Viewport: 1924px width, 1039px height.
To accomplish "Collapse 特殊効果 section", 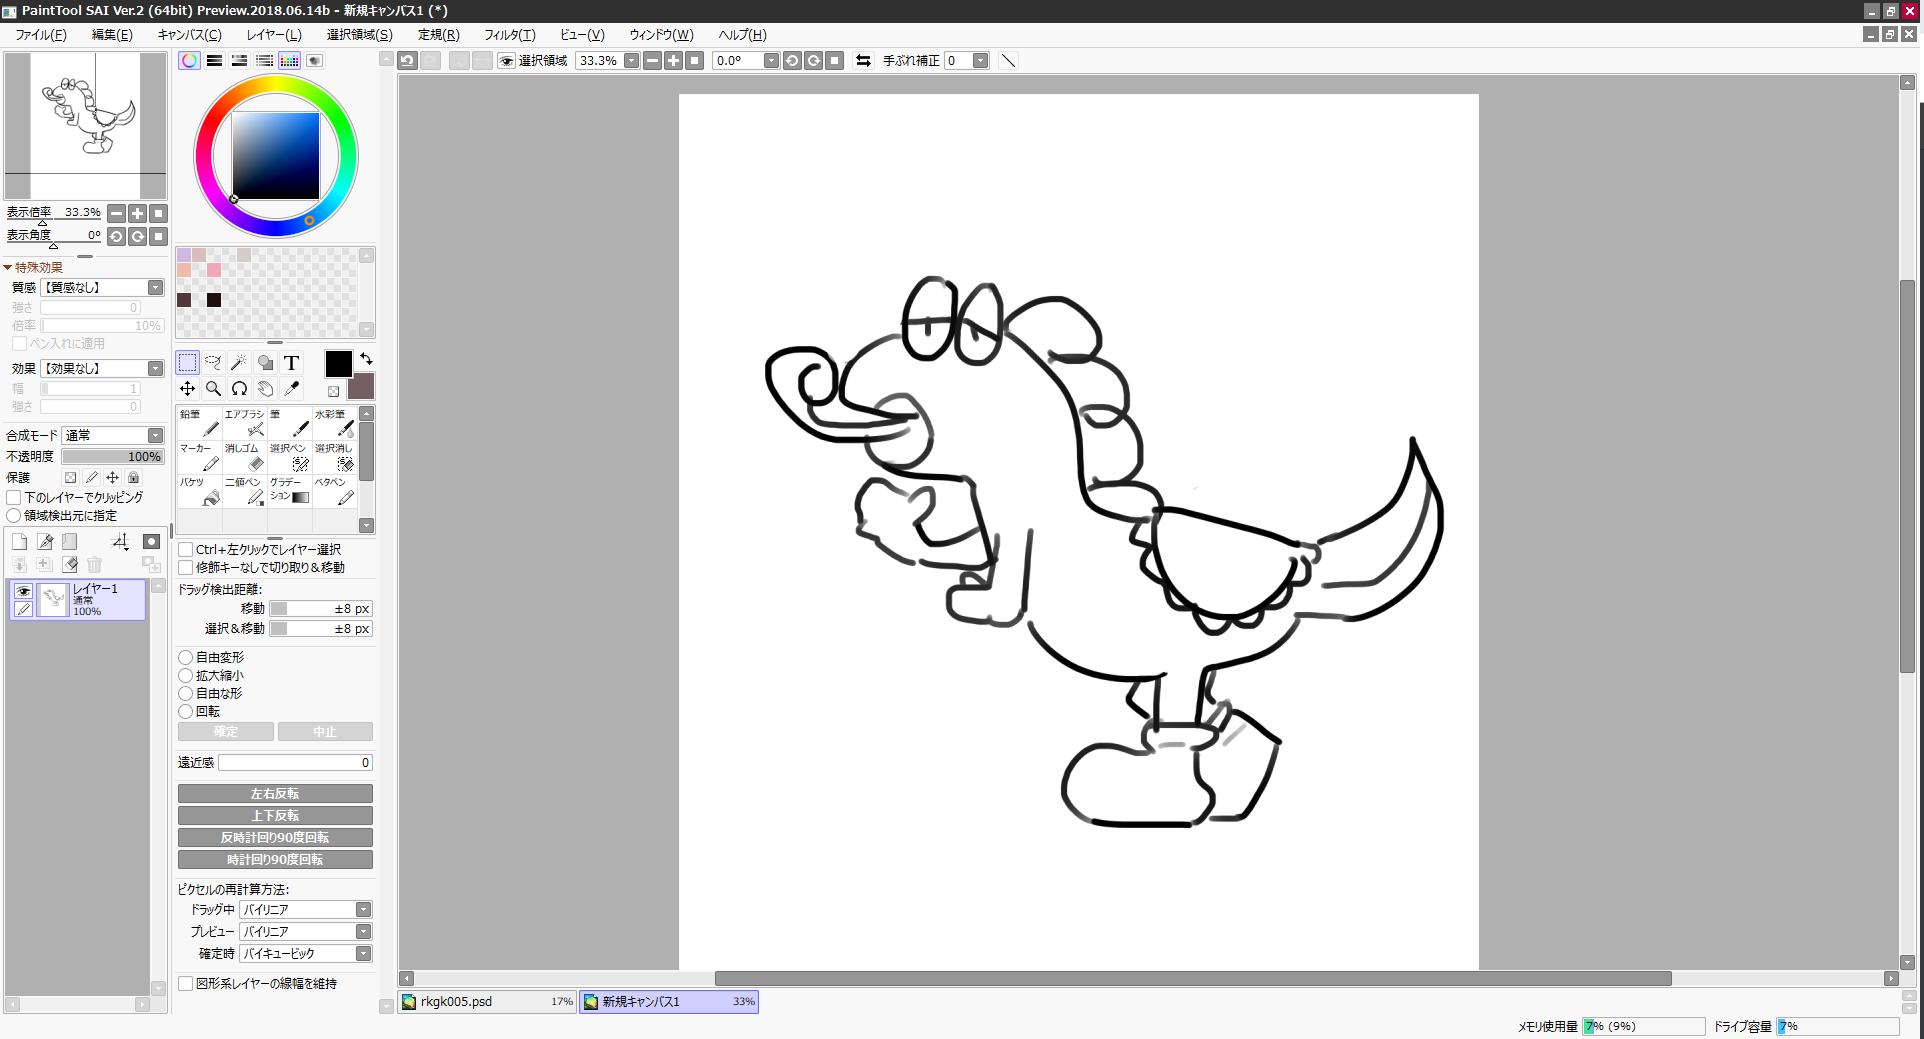I will click(8, 268).
